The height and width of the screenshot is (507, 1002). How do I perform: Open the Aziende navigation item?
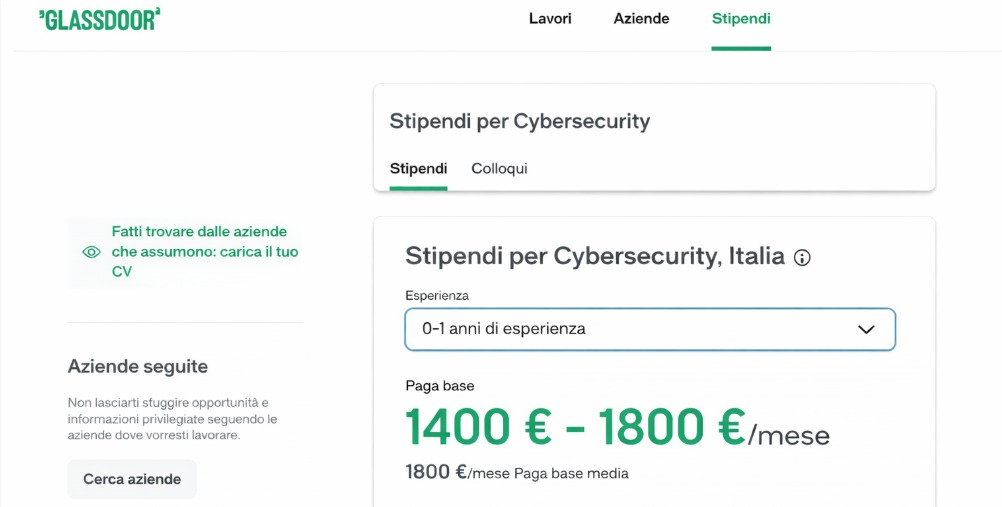641,19
